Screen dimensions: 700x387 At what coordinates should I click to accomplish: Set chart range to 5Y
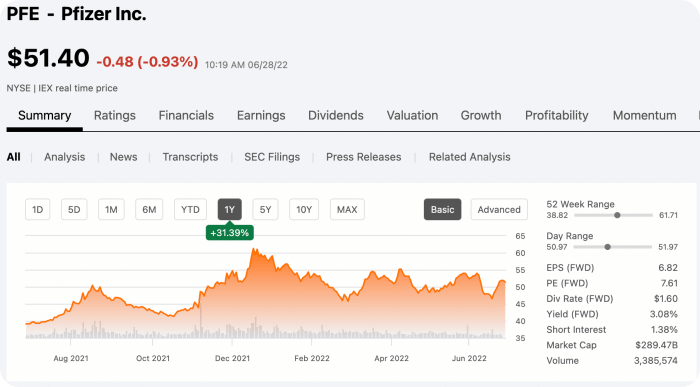(265, 209)
